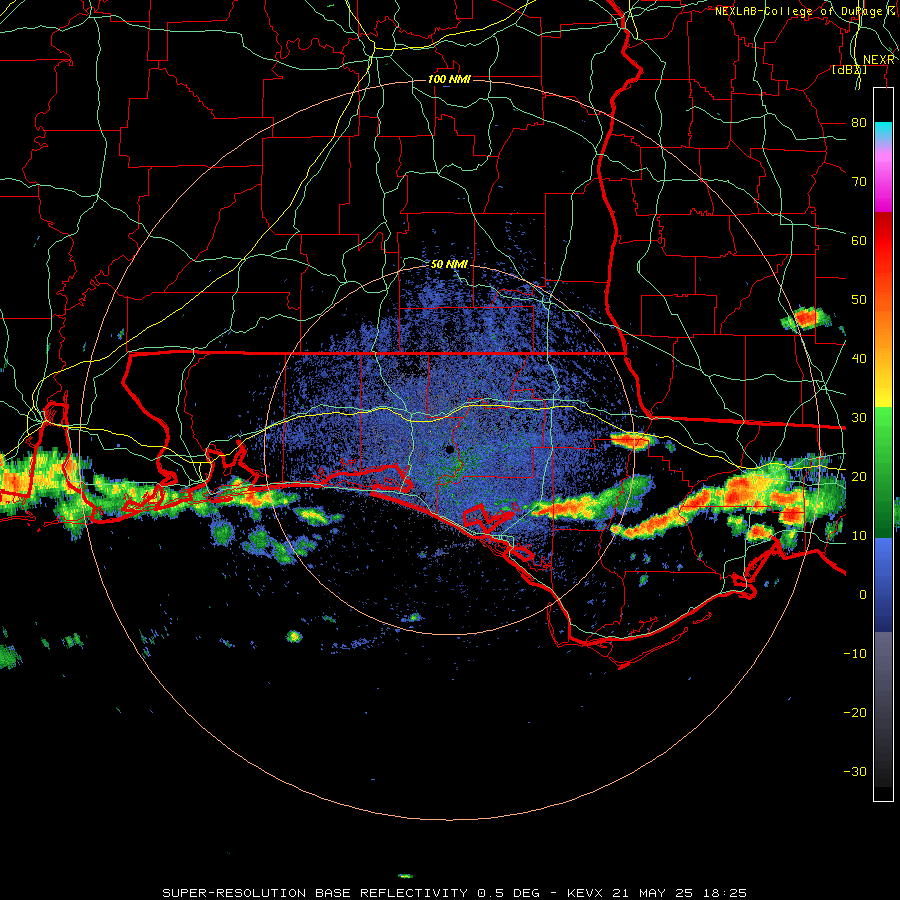Click the black radar site dot at ring center
This screenshot has height=900, width=900.
(x=449, y=449)
